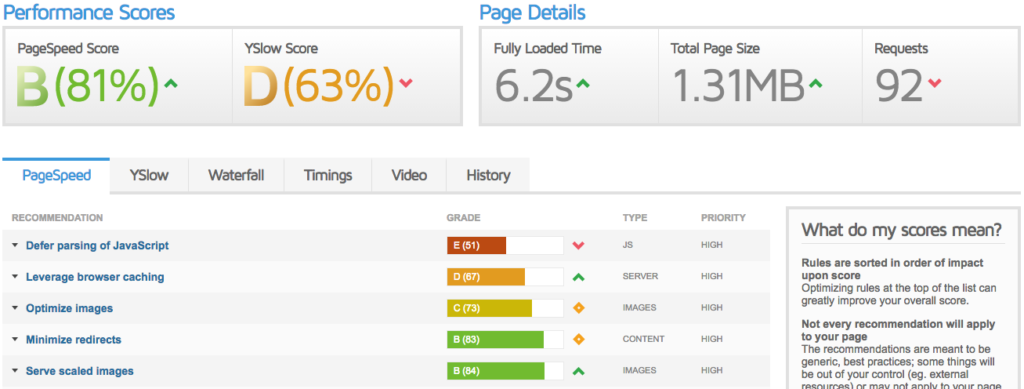This screenshot has width=1024, height=389.
Task: Open the Timings tab
Action: click(328, 176)
